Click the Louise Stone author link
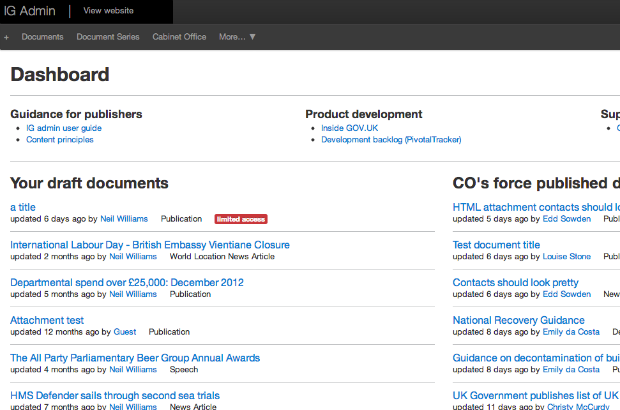The width and height of the screenshot is (620, 410). 567,256
